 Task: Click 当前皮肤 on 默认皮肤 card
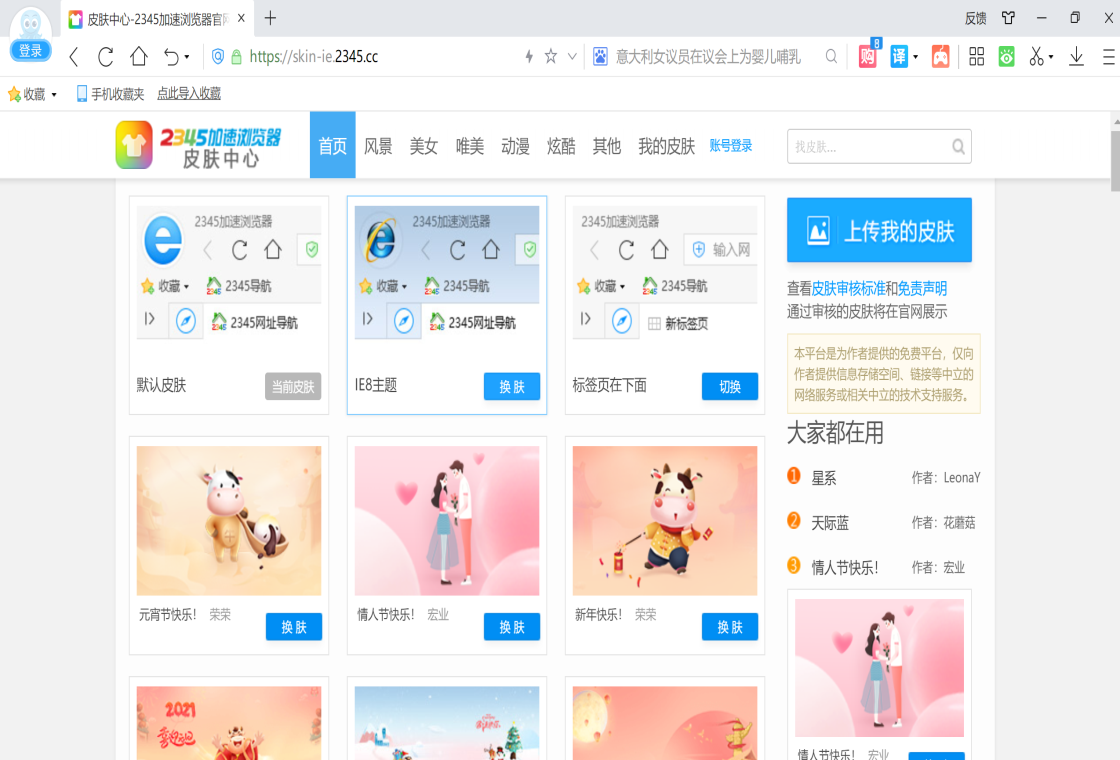pyautogui.click(x=293, y=386)
